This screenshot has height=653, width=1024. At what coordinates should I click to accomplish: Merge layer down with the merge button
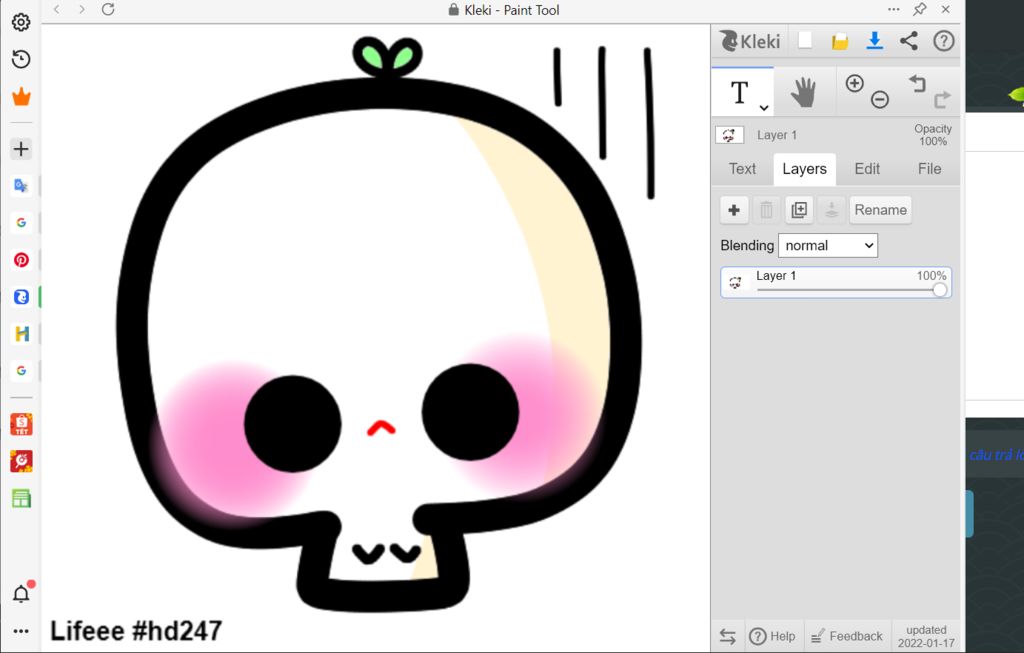click(x=831, y=210)
